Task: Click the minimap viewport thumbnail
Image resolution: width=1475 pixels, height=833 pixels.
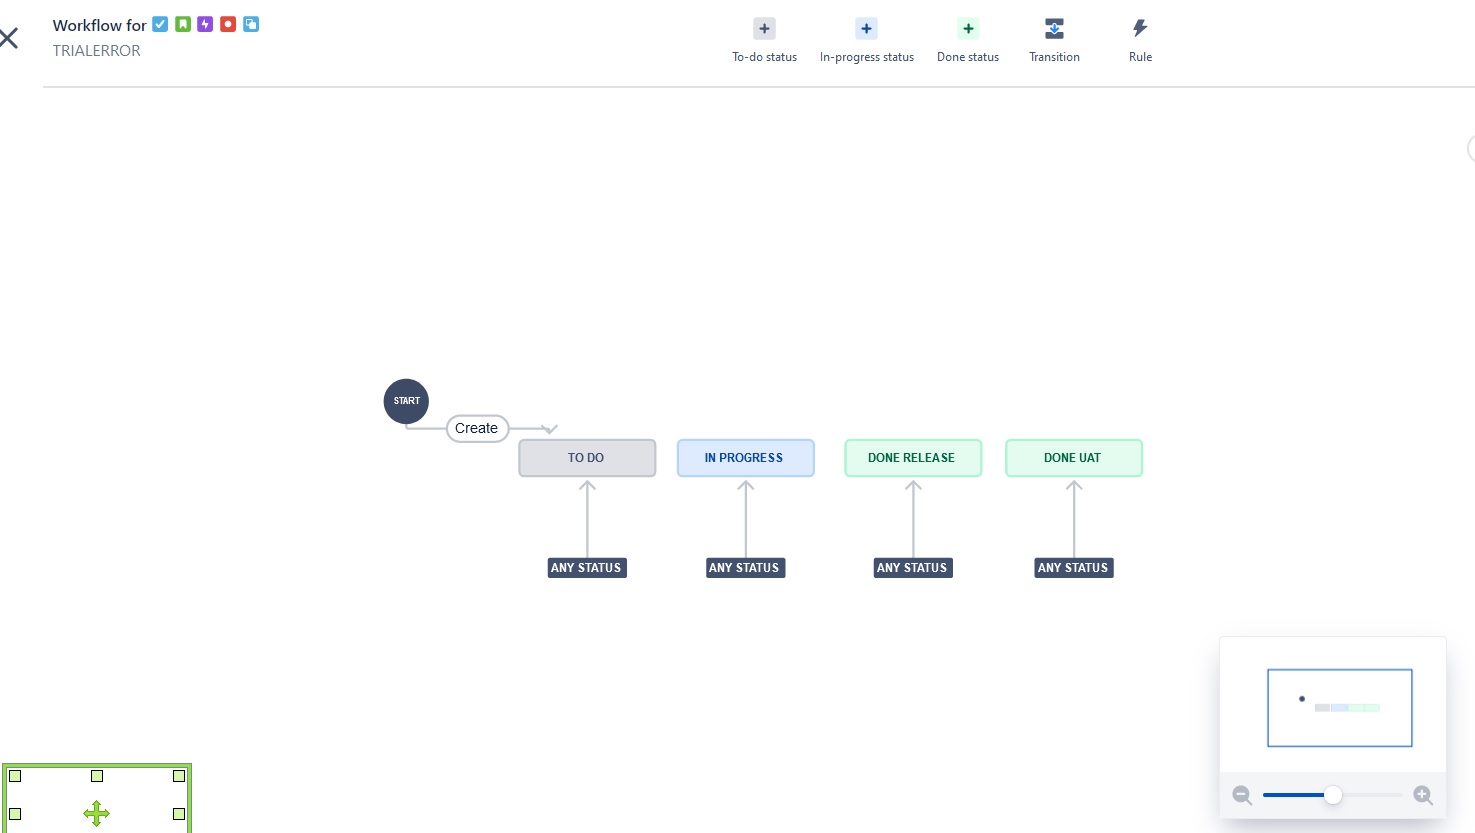Action: (x=1340, y=708)
